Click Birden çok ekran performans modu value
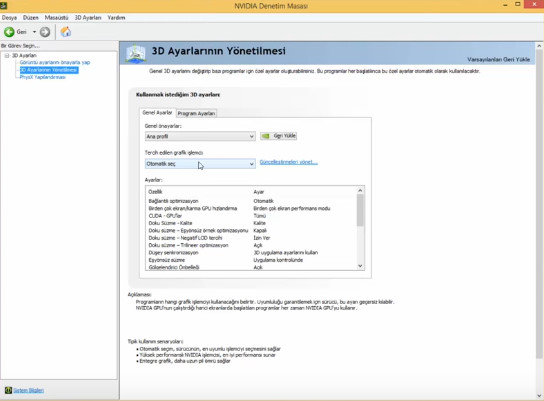544x401 pixels. point(292,208)
